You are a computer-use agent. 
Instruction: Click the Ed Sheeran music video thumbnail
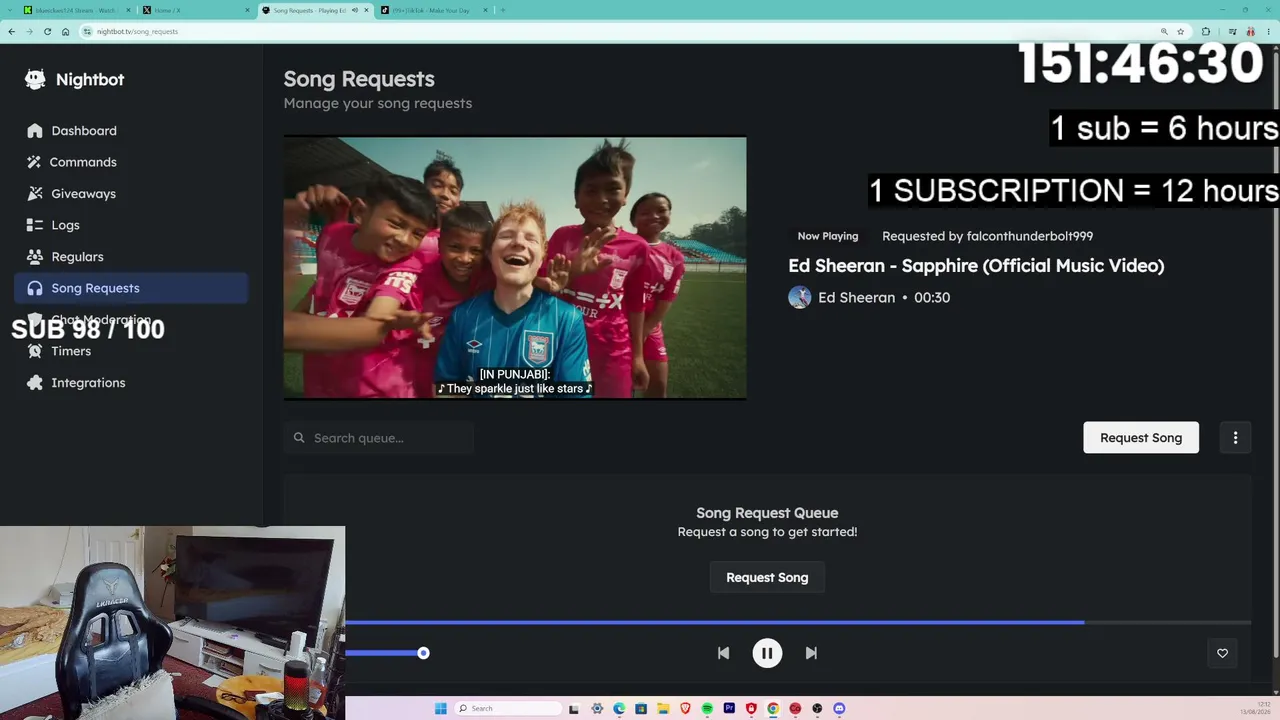515,268
